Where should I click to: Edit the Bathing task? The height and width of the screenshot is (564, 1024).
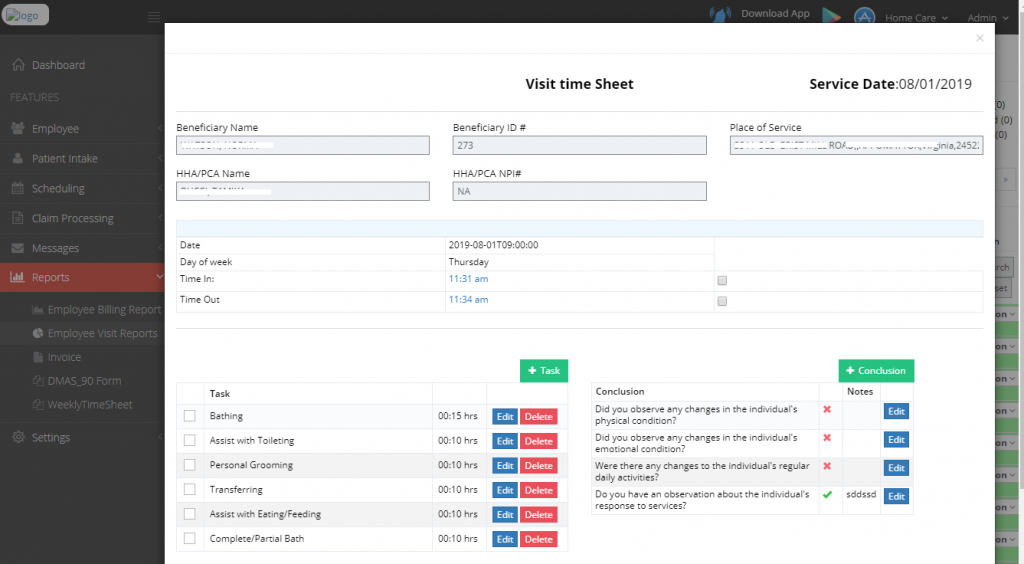505,416
